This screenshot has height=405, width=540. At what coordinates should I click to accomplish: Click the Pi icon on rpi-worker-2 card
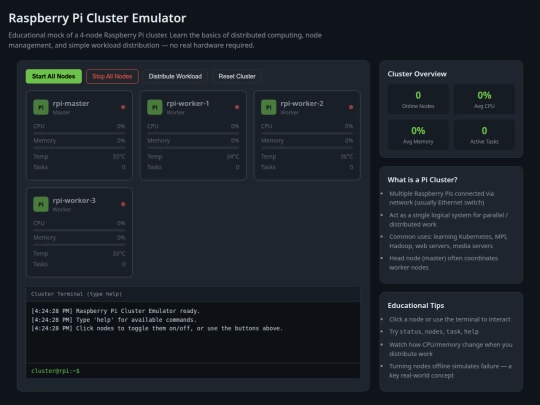269,107
